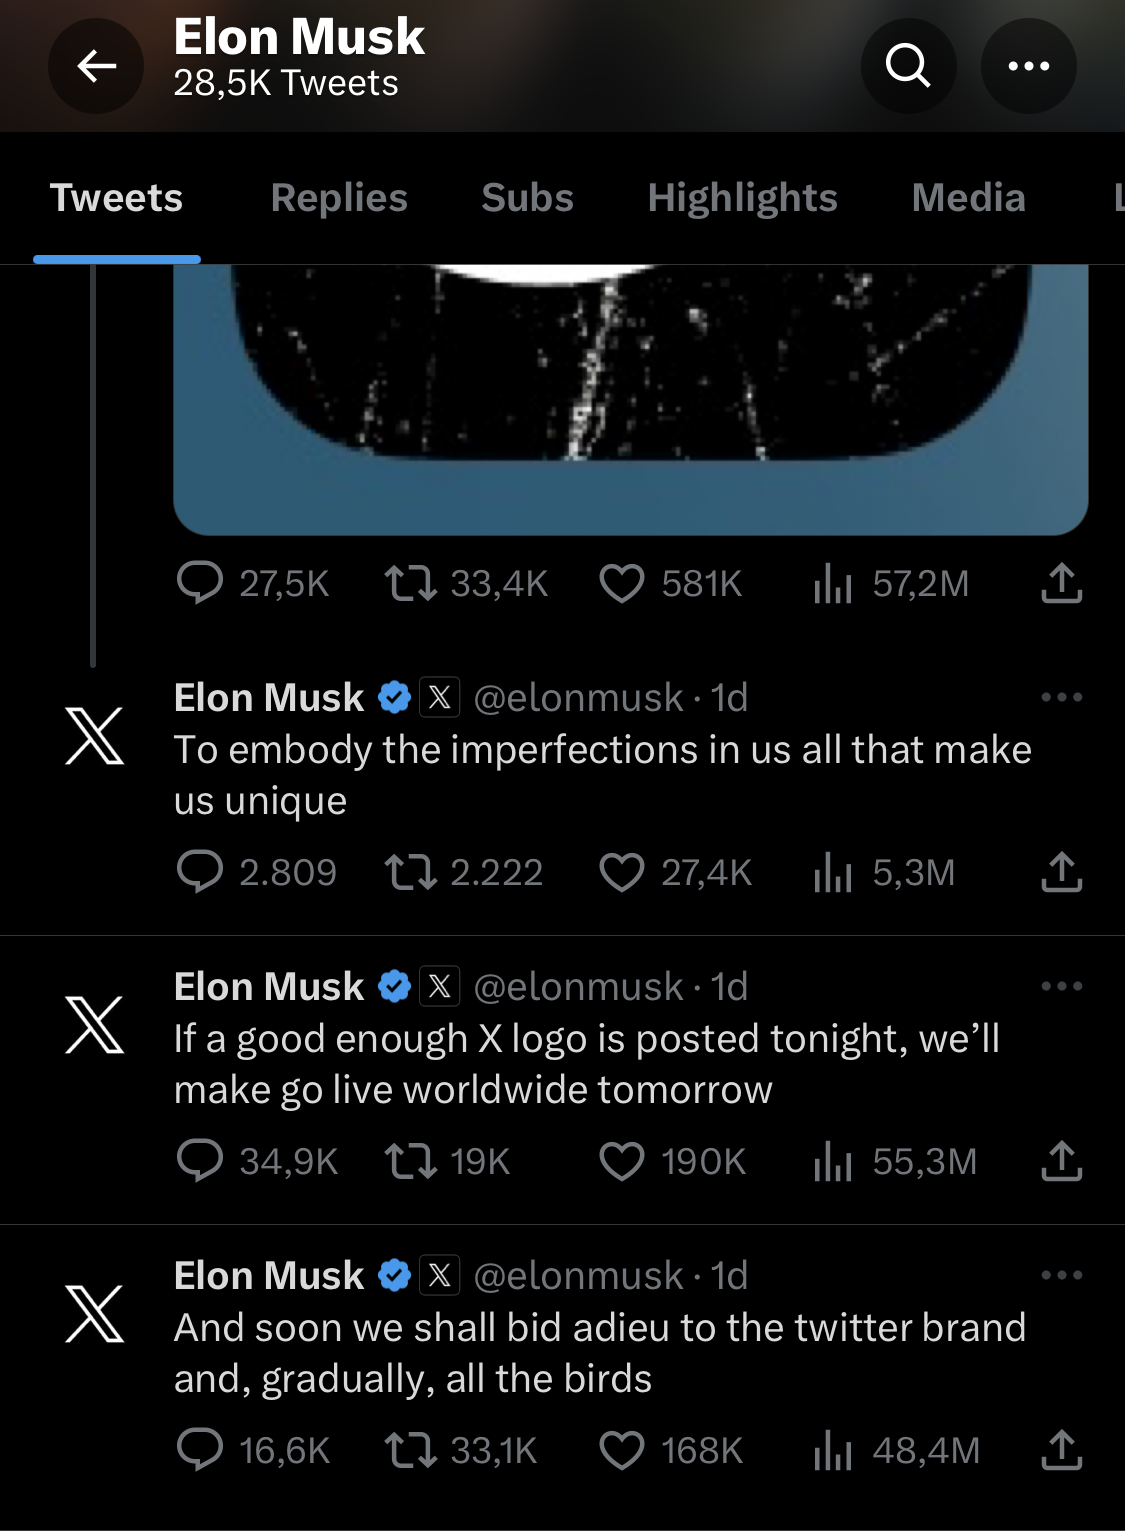Image resolution: width=1125 pixels, height=1531 pixels.
Task: Reply to the 'imperfections in us all' tweet
Action: (x=200, y=873)
